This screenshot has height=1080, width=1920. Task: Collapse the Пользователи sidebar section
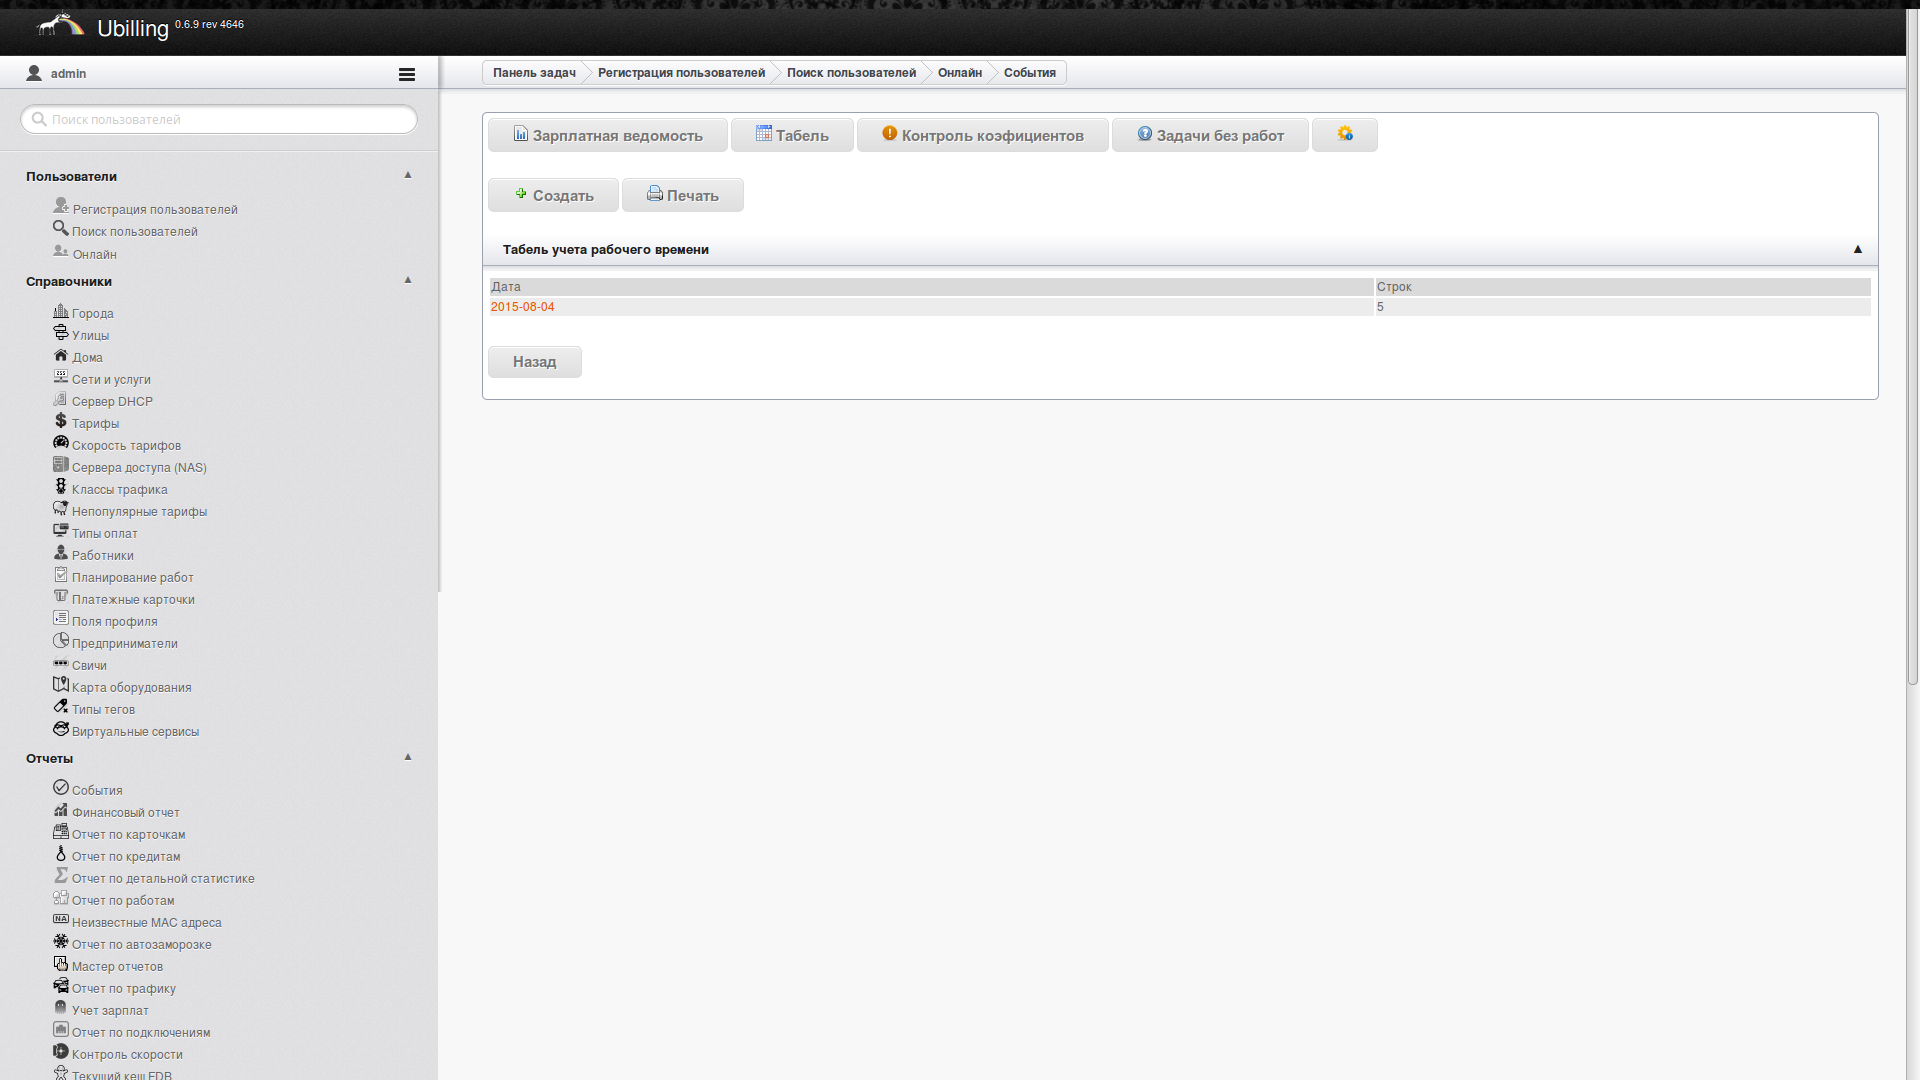click(x=408, y=175)
